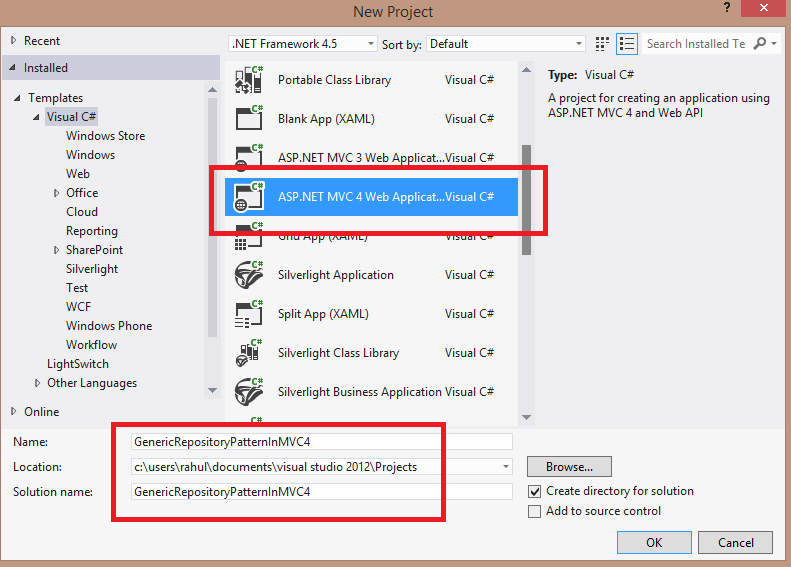This screenshot has height=567, width=791.
Task: Click the Split App (XAML) template icon
Action: 248,314
